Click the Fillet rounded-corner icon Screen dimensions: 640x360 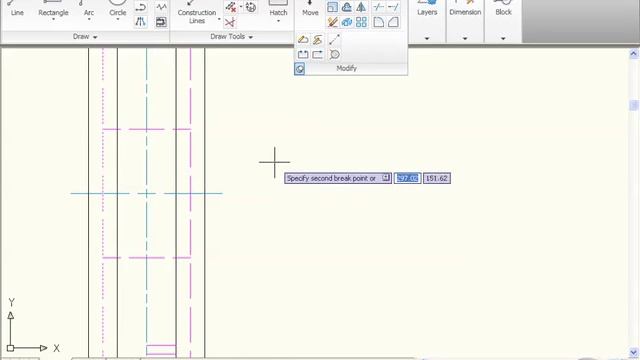379,22
